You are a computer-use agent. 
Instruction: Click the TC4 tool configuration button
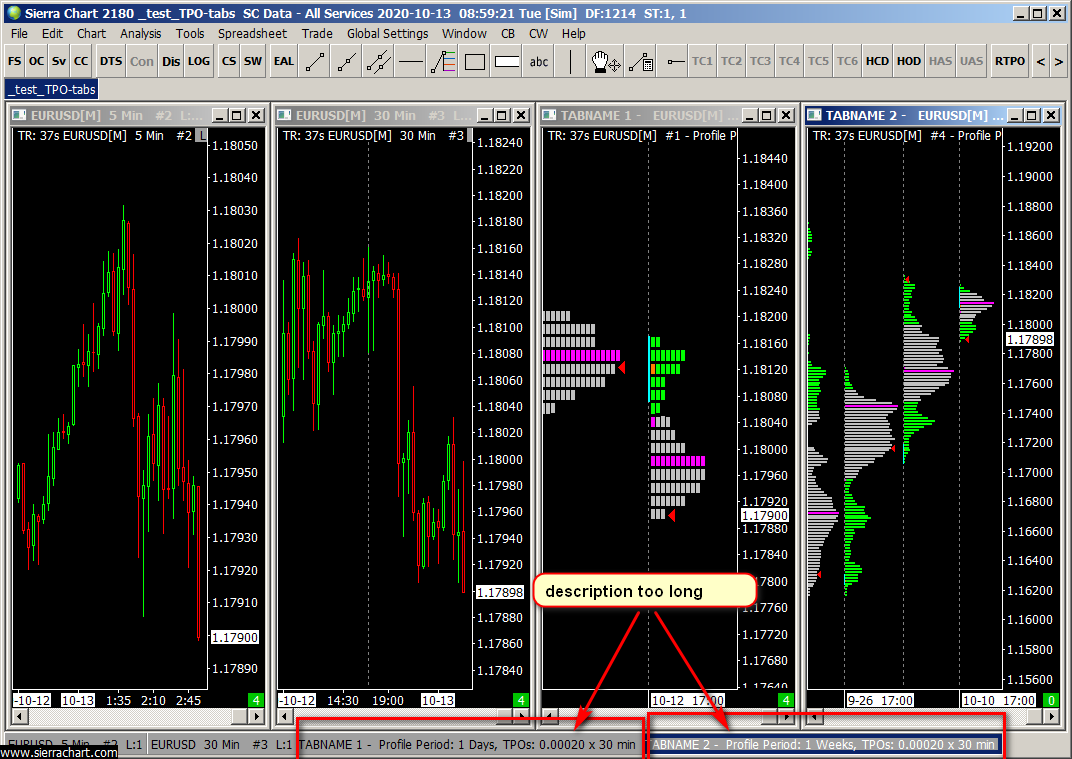[x=790, y=61]
